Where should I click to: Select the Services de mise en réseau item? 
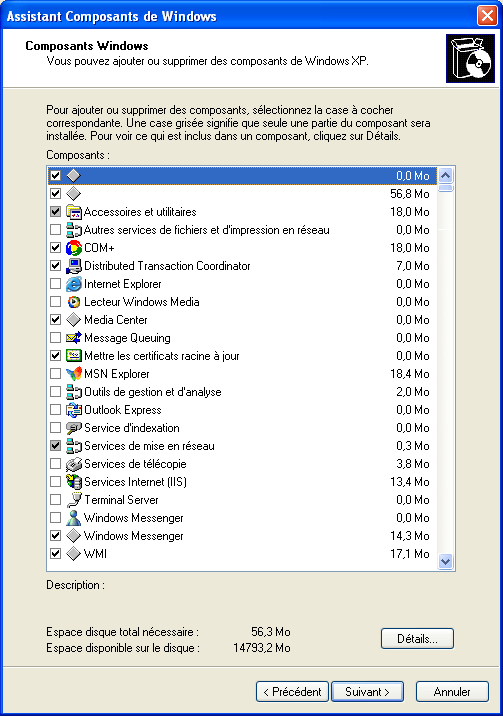242,446
